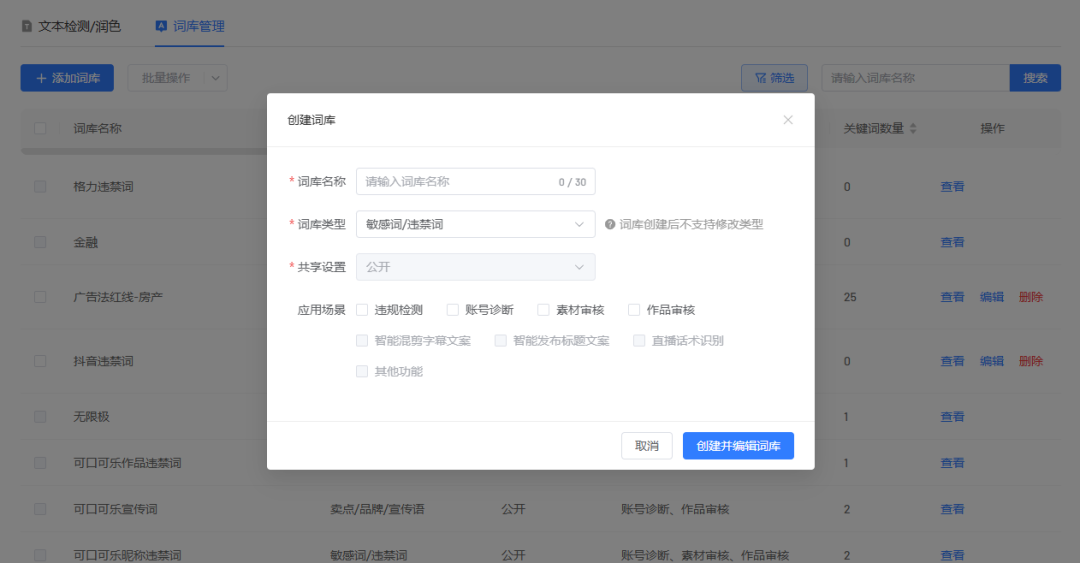Click the 创建并编辑词库 button
This screenshot has height=563, width=1080.
(738, 446)
